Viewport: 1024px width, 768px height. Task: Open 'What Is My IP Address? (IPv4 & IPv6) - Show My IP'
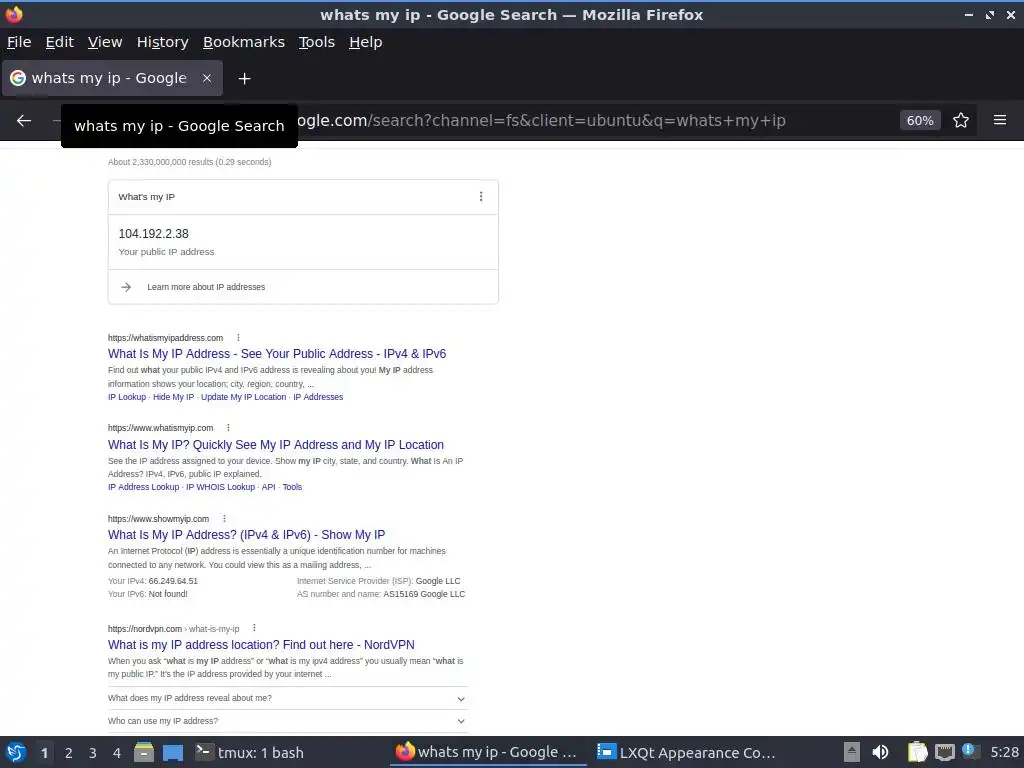[246, 535]
